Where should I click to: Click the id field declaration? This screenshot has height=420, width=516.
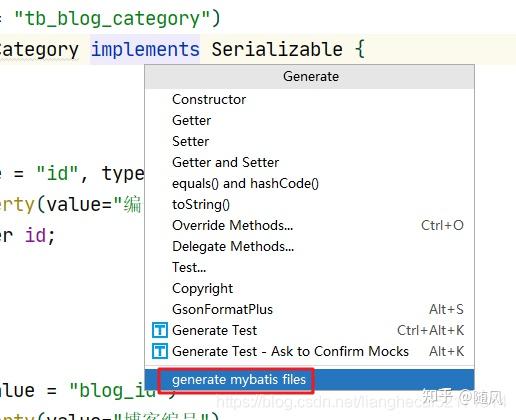(x=39, y=235)
